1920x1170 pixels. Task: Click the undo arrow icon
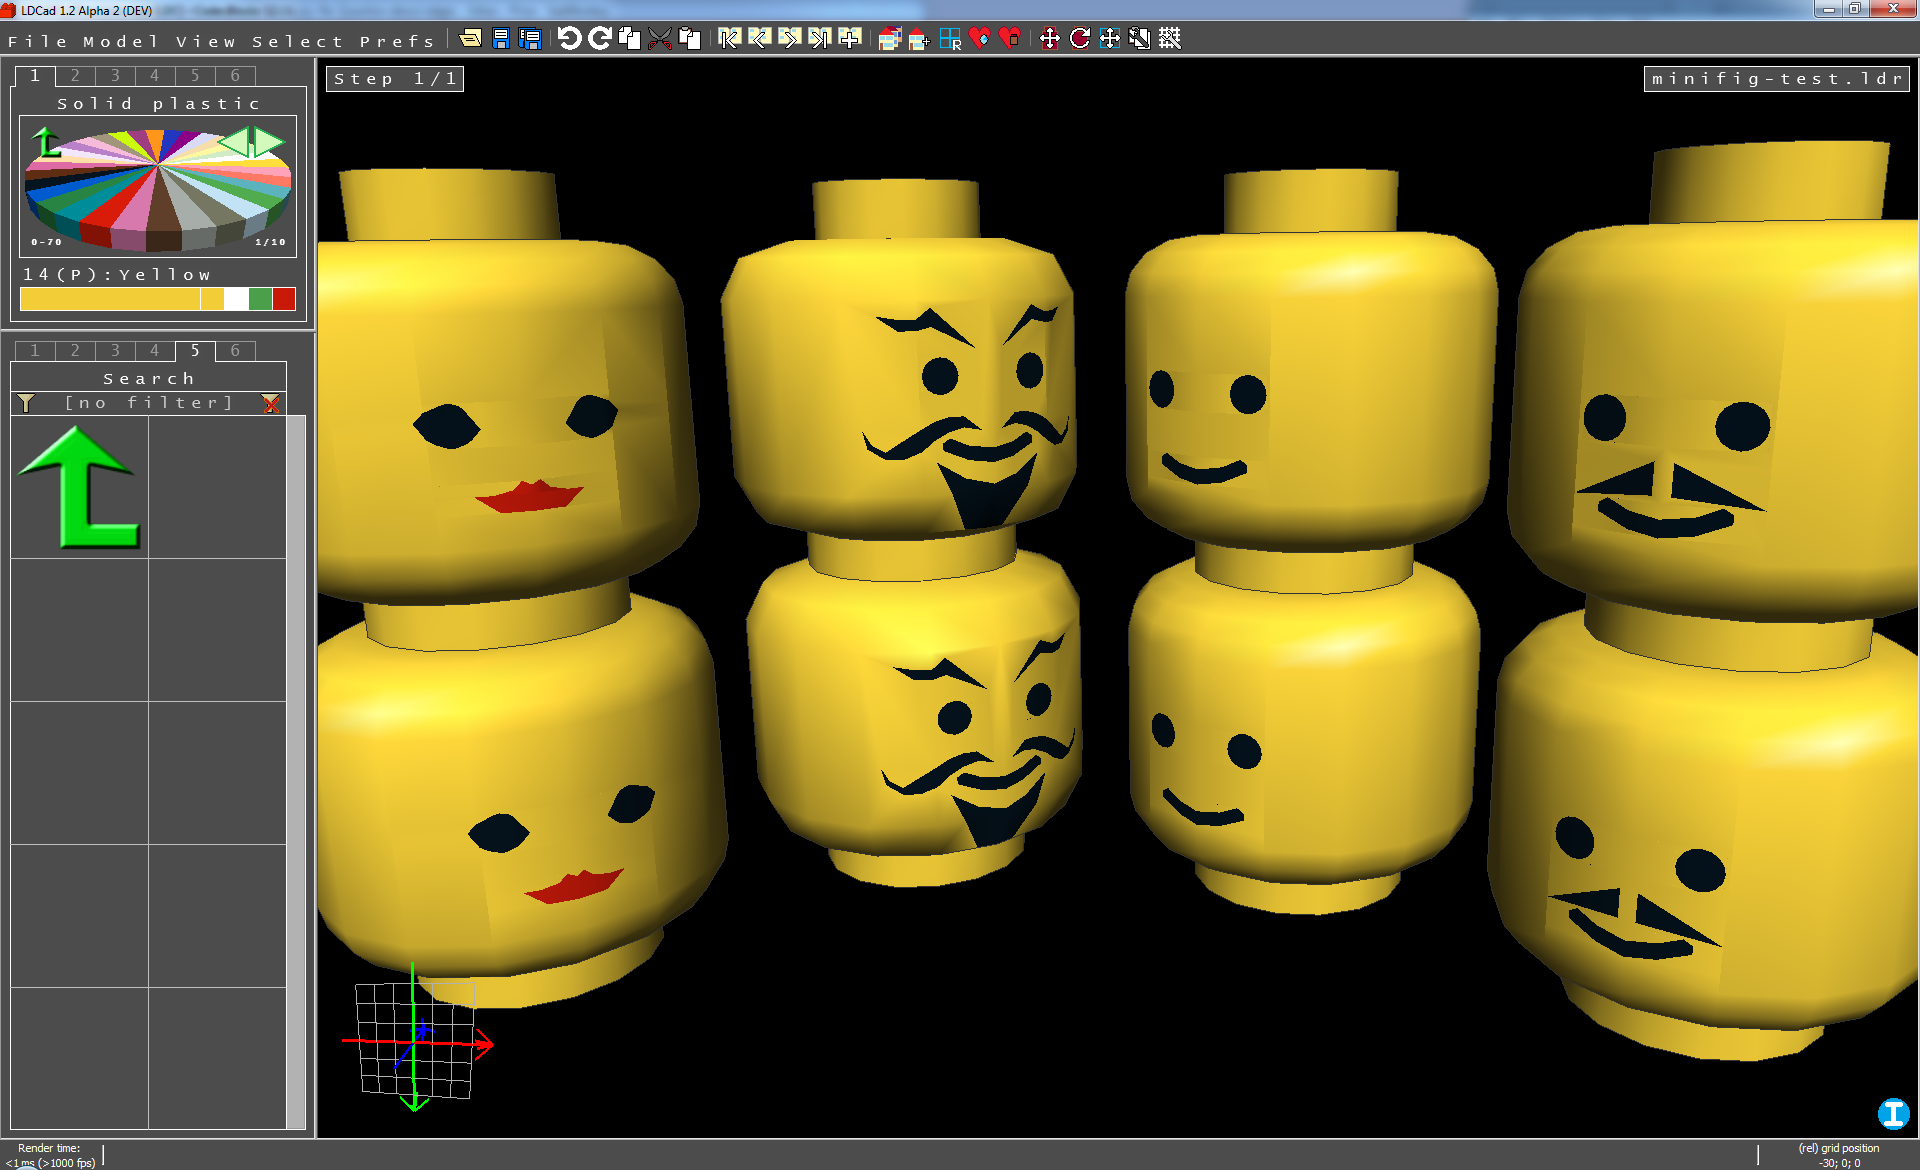coord(569,38)
